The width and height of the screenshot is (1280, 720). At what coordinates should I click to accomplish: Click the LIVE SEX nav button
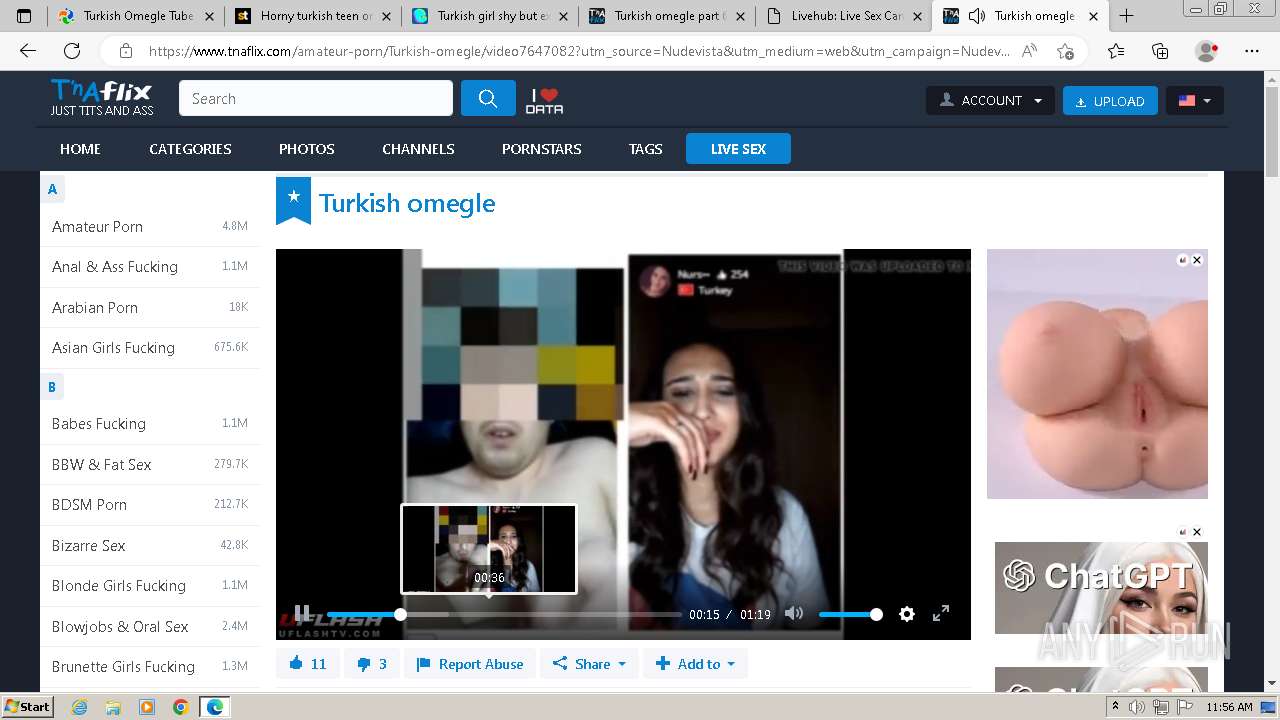[x=738, y=149]
